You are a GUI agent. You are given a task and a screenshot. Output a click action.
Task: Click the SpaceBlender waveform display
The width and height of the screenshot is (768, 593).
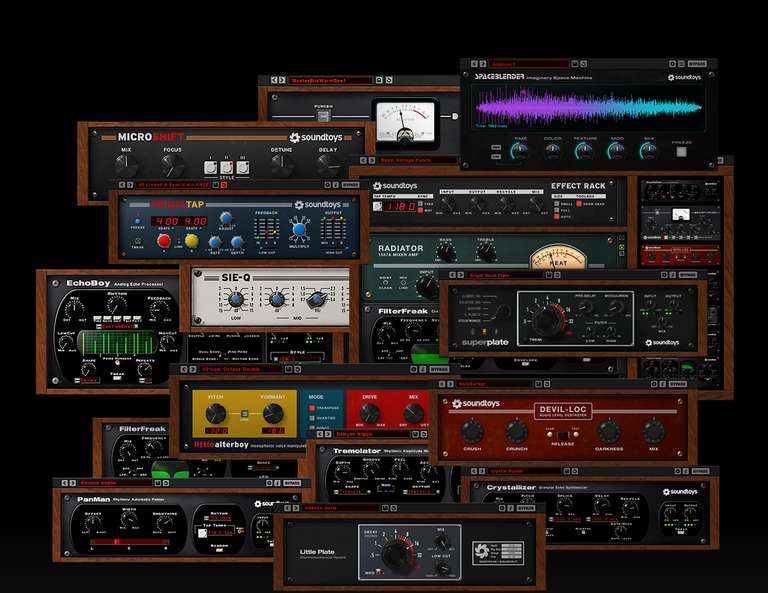pyautogui.click(x=588, y=108)
